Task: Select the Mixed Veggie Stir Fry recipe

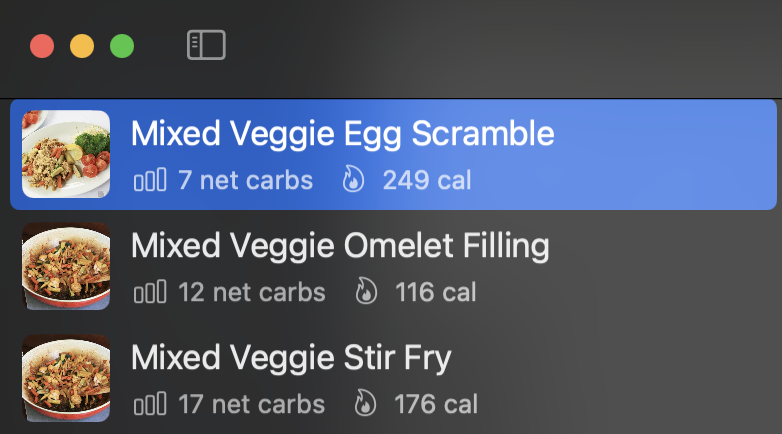Action: [393, 378]
